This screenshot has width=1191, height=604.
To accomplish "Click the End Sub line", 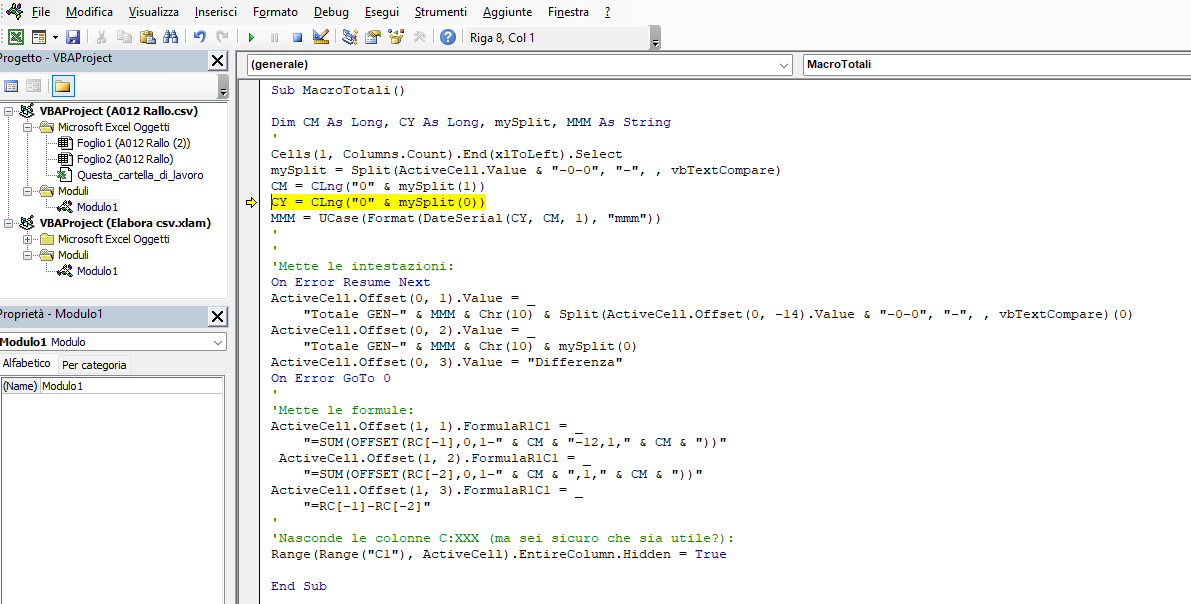I will click(299, 586).
